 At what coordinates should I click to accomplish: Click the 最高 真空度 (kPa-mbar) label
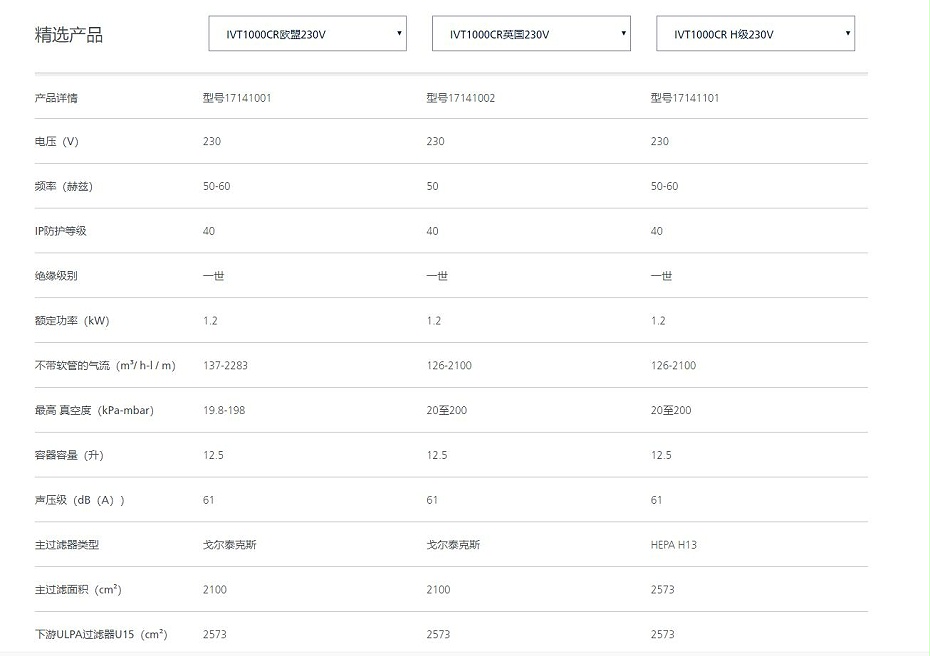tap(94, 410)
